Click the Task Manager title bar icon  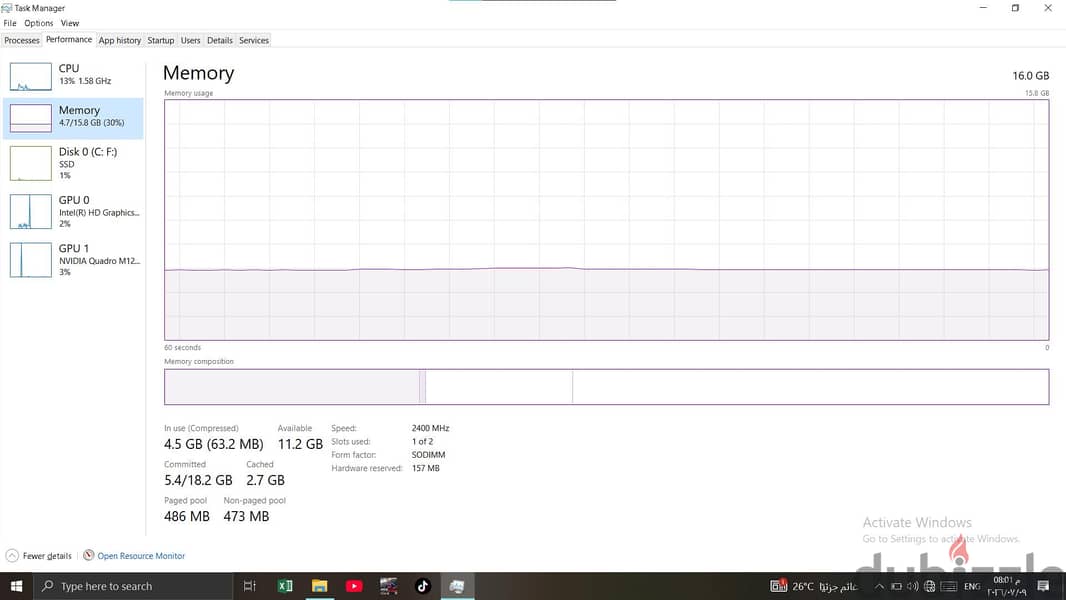(x=7, y=8)
